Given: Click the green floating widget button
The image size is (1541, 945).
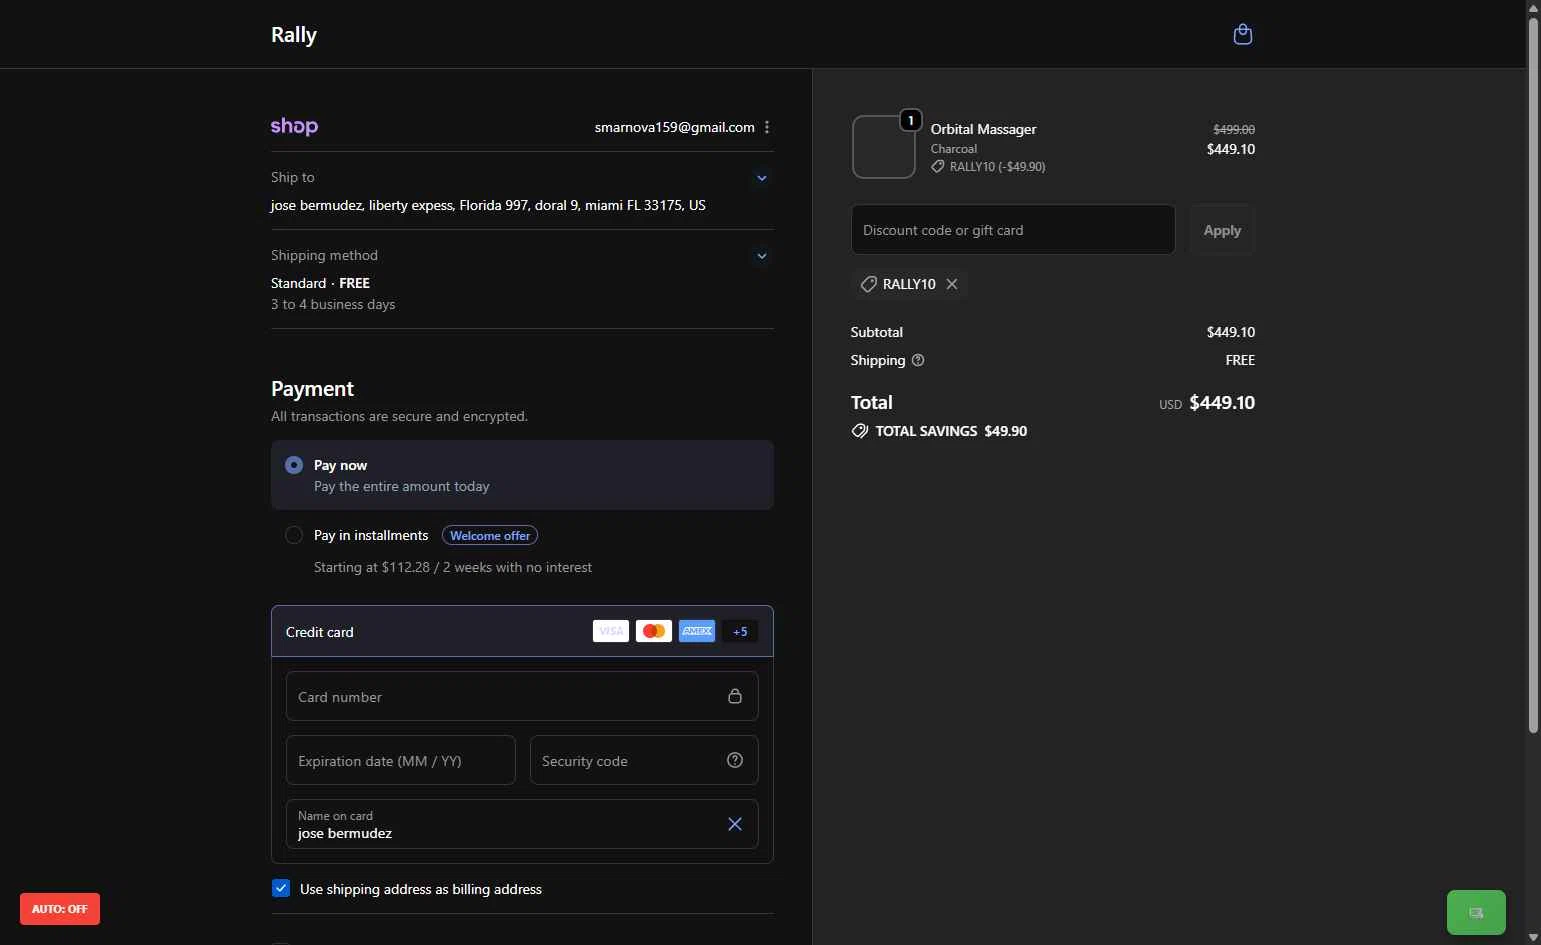Looking at the screenshot, I should [x=1476, y=912].
